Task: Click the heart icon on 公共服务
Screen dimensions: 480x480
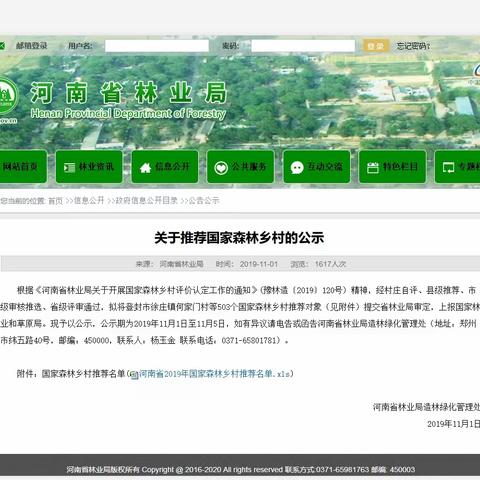Action: pyautogui.click(x=221, y=168)
